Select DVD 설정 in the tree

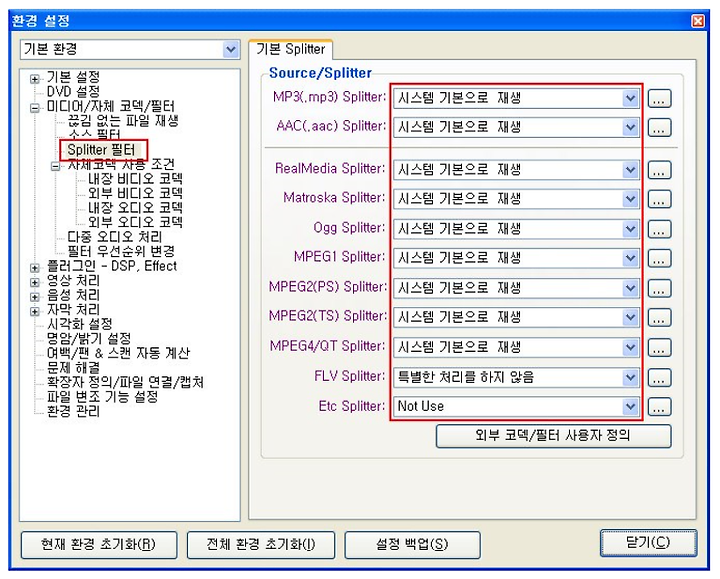click(x=73, y=91)
